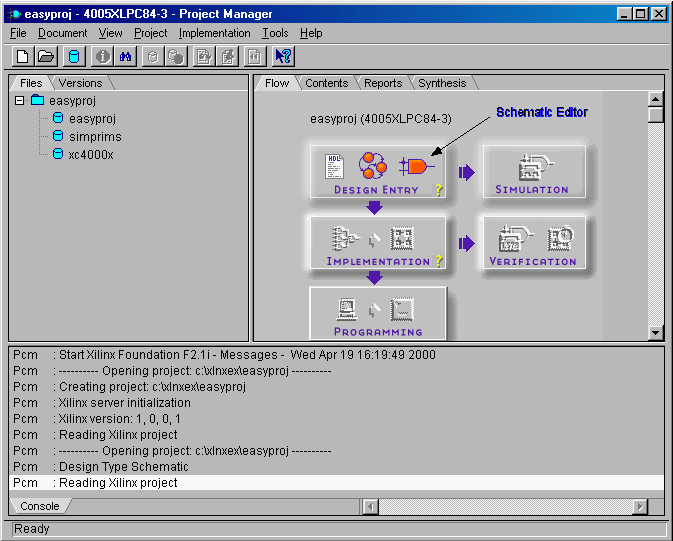Select the simprims library in file tree
Viewport: 673px width, 541px height.
(x=94, y=137)
